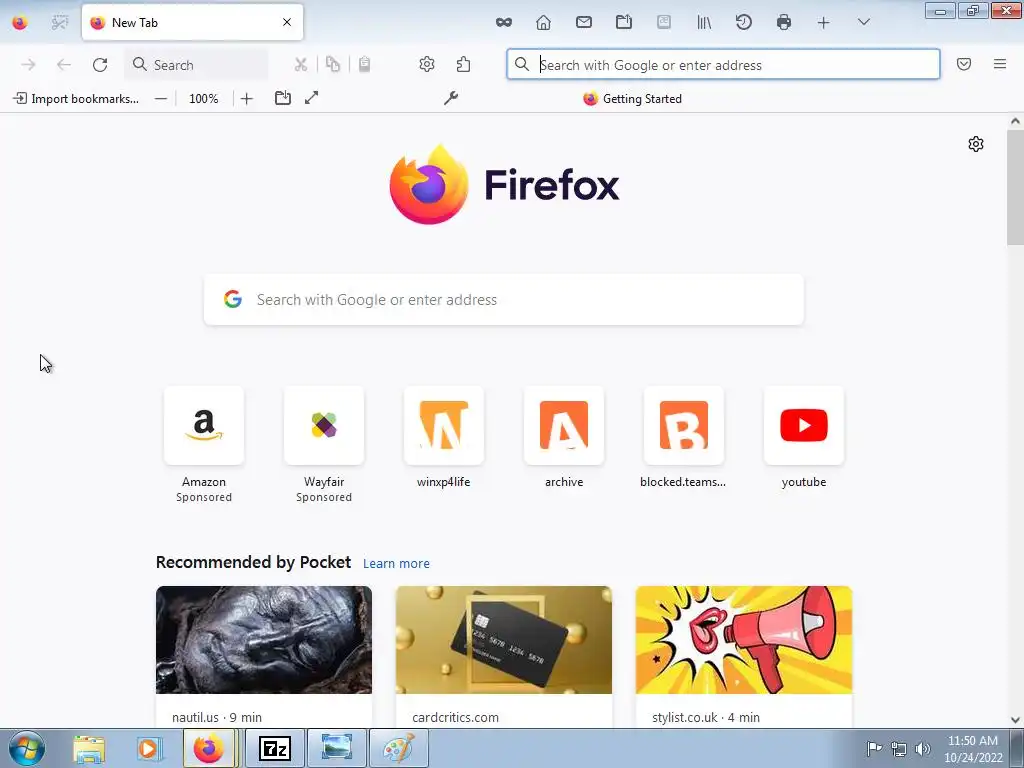Reload the page with refresh icon

coord(100,65)
